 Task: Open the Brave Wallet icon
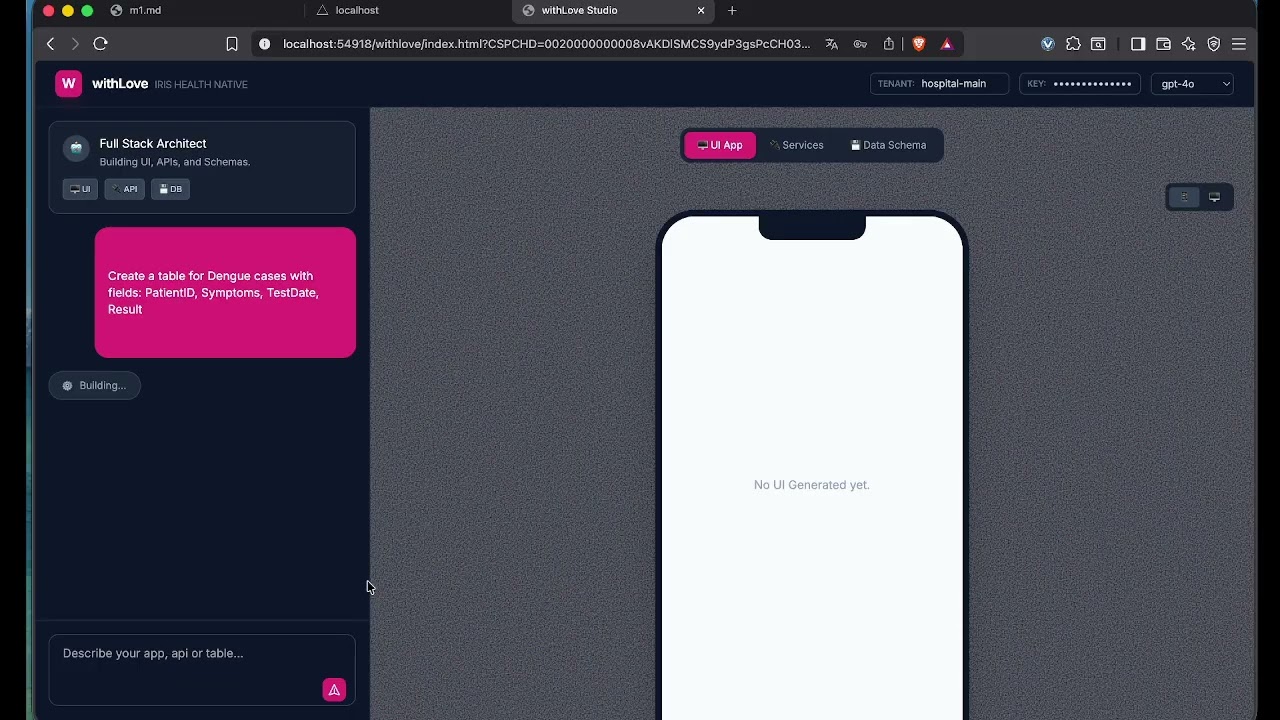[x=1163, y=44]
